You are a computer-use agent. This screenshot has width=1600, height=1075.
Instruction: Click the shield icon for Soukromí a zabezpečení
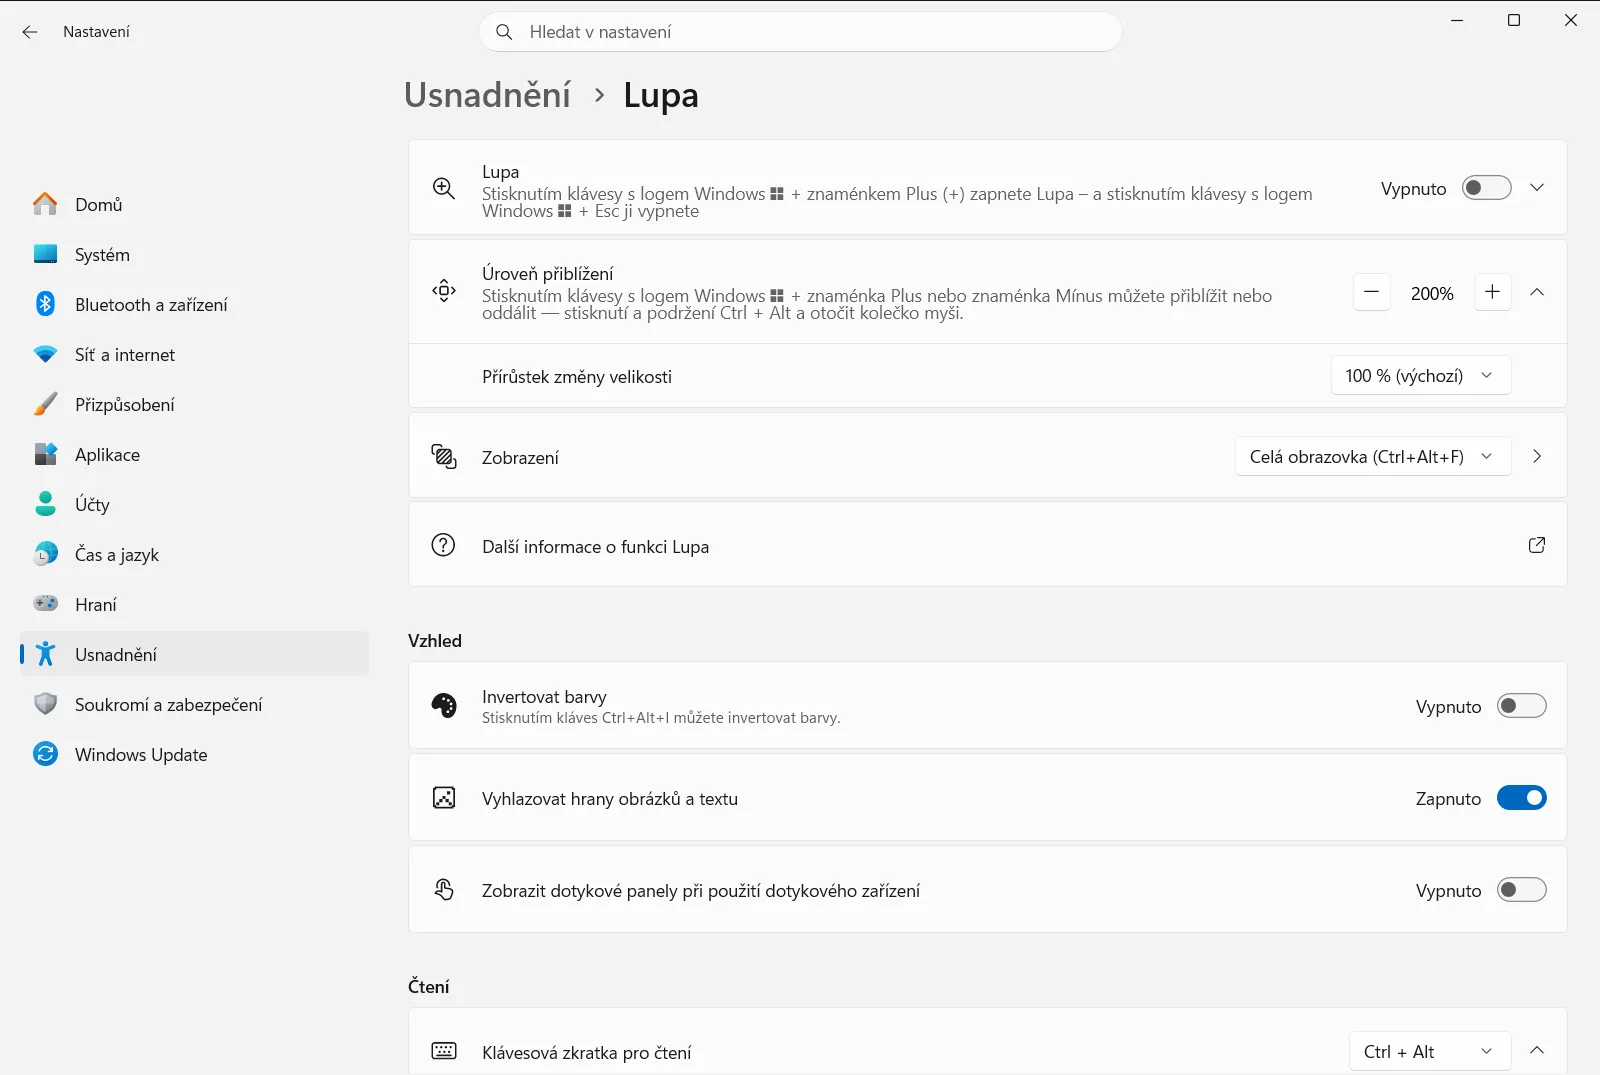[45, 704]
